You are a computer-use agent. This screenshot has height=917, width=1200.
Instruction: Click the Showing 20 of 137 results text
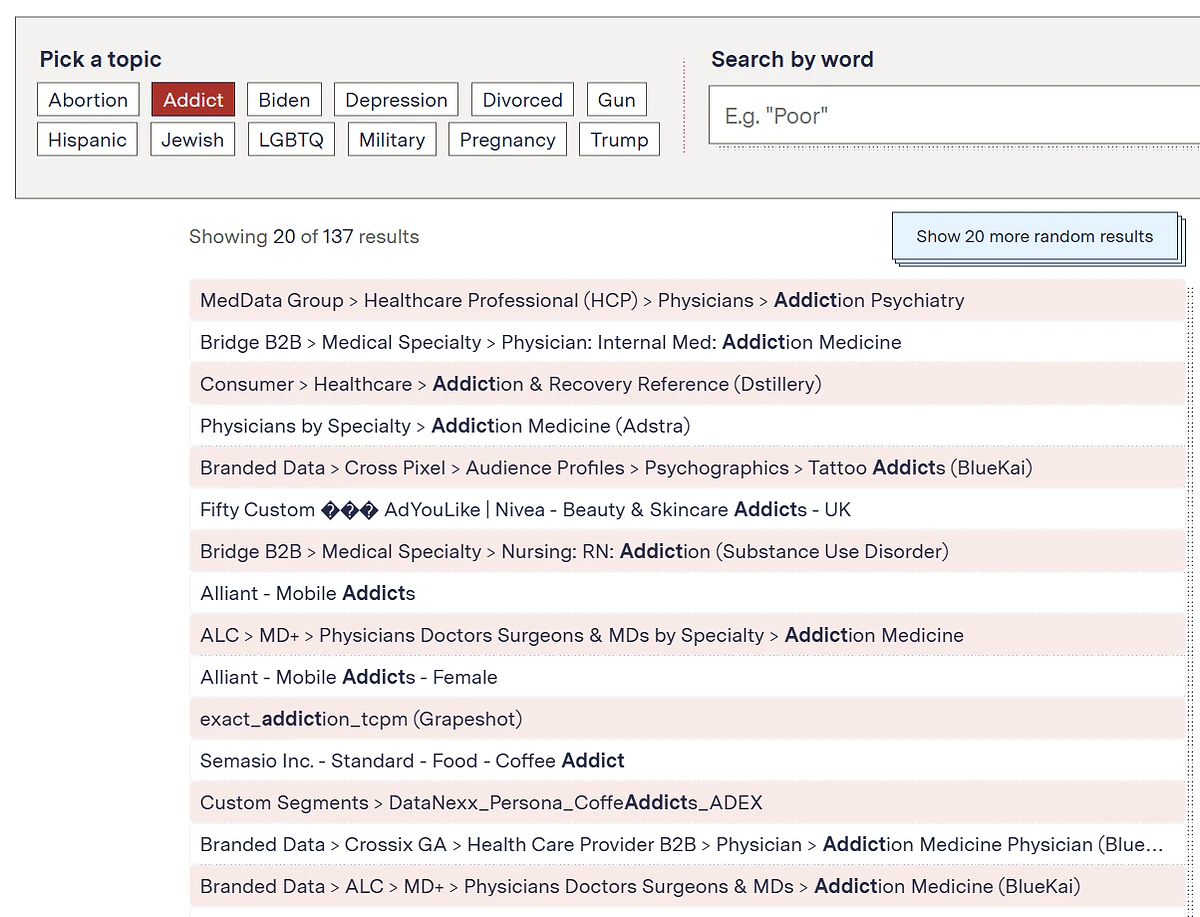click(x=304, y=237)
